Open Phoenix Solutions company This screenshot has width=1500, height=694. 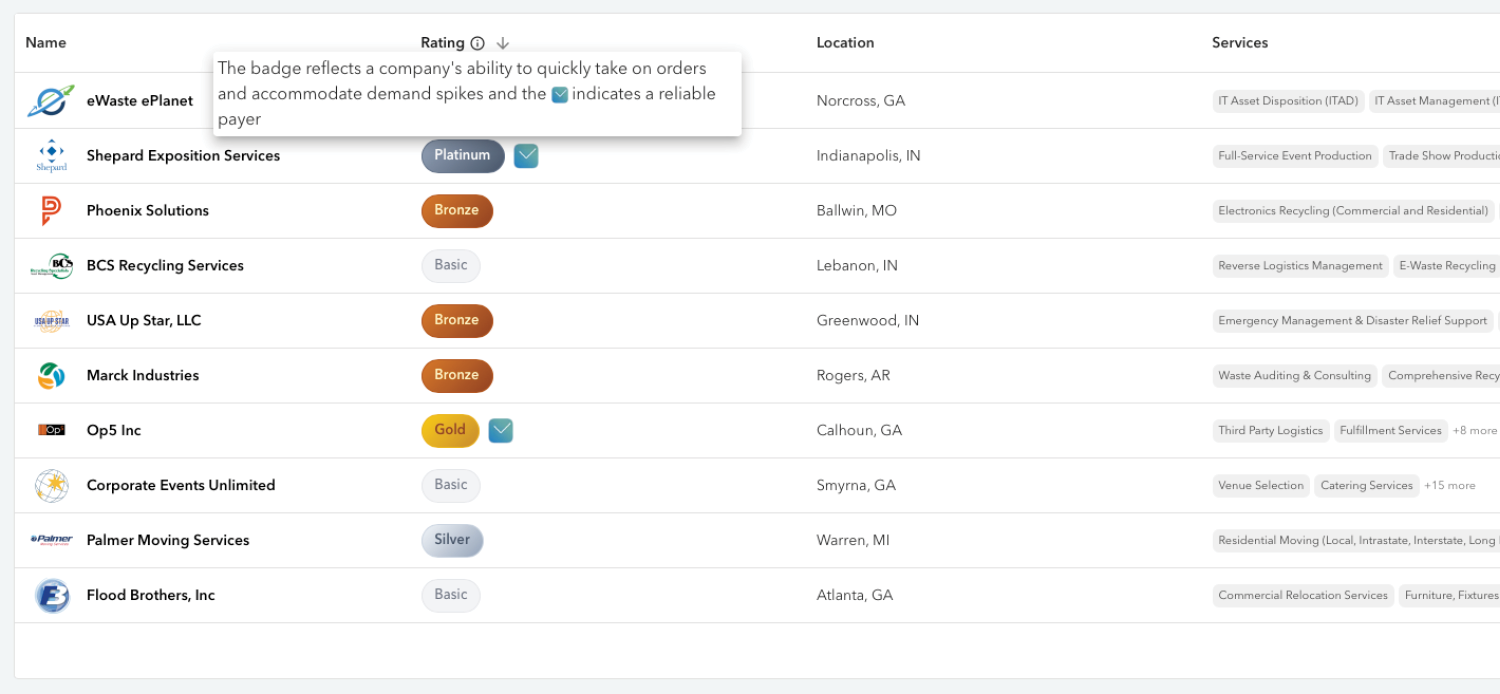tap(148, 211)
